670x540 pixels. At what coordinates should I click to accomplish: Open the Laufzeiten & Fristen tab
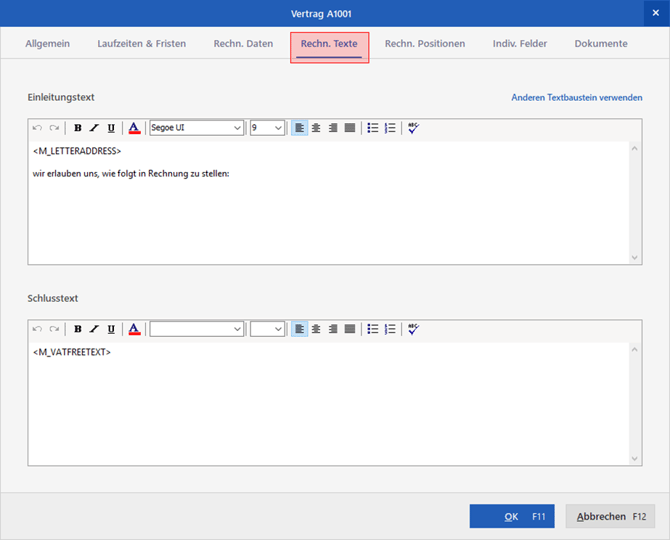pyautogui.click(x=141, y=44)
